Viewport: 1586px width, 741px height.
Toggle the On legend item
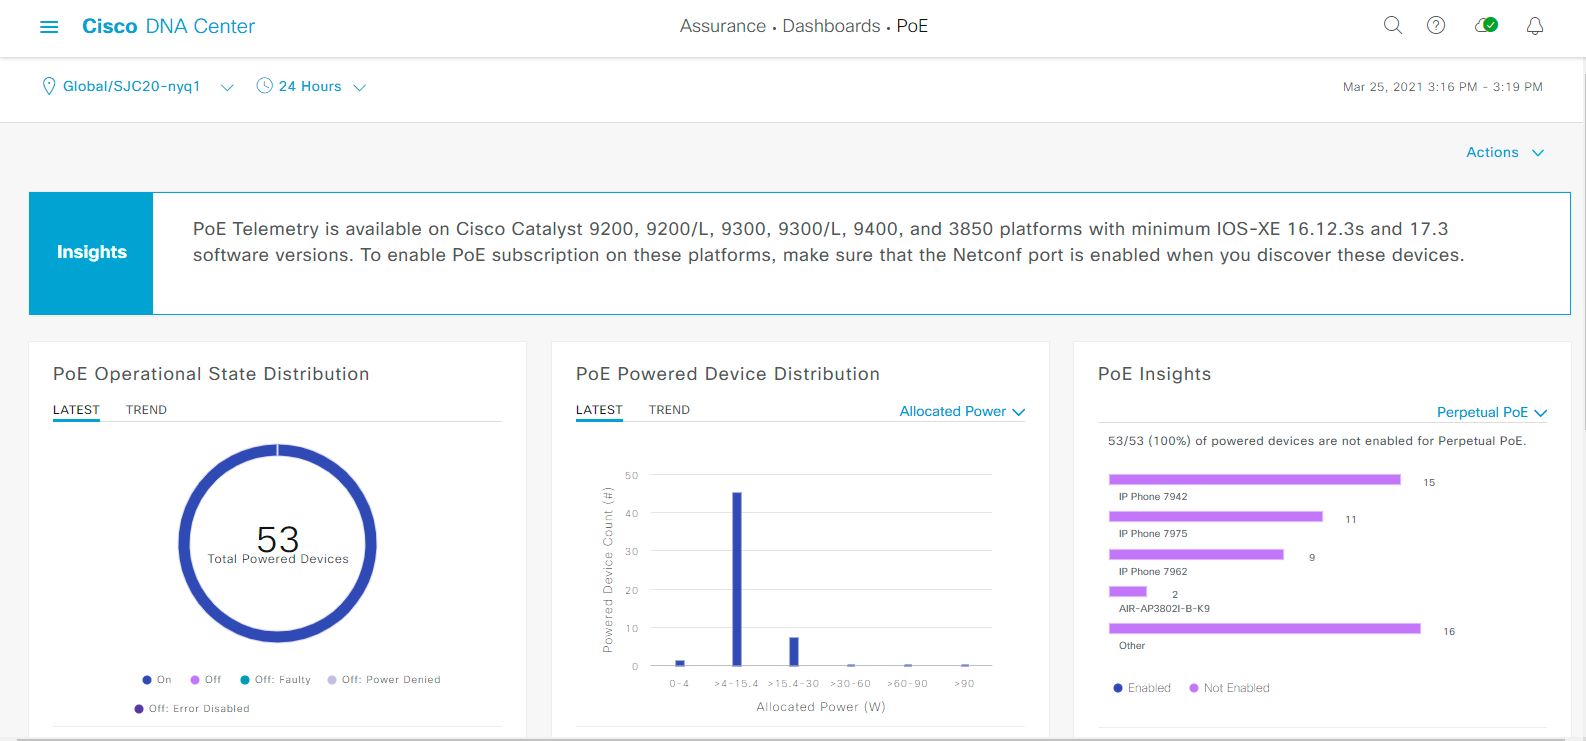[157, 680]
